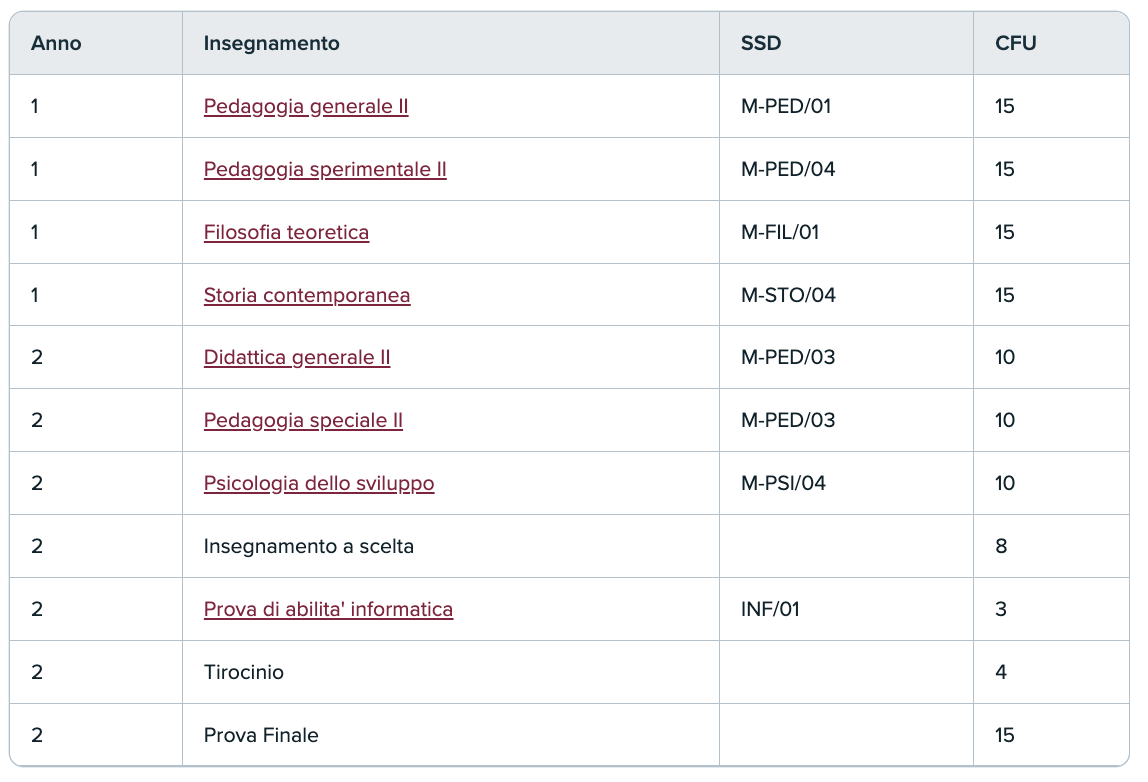Select the SSD column header
Image resolution: width=1148 pixels, height=782 pixels.
(x=761, y=43)
